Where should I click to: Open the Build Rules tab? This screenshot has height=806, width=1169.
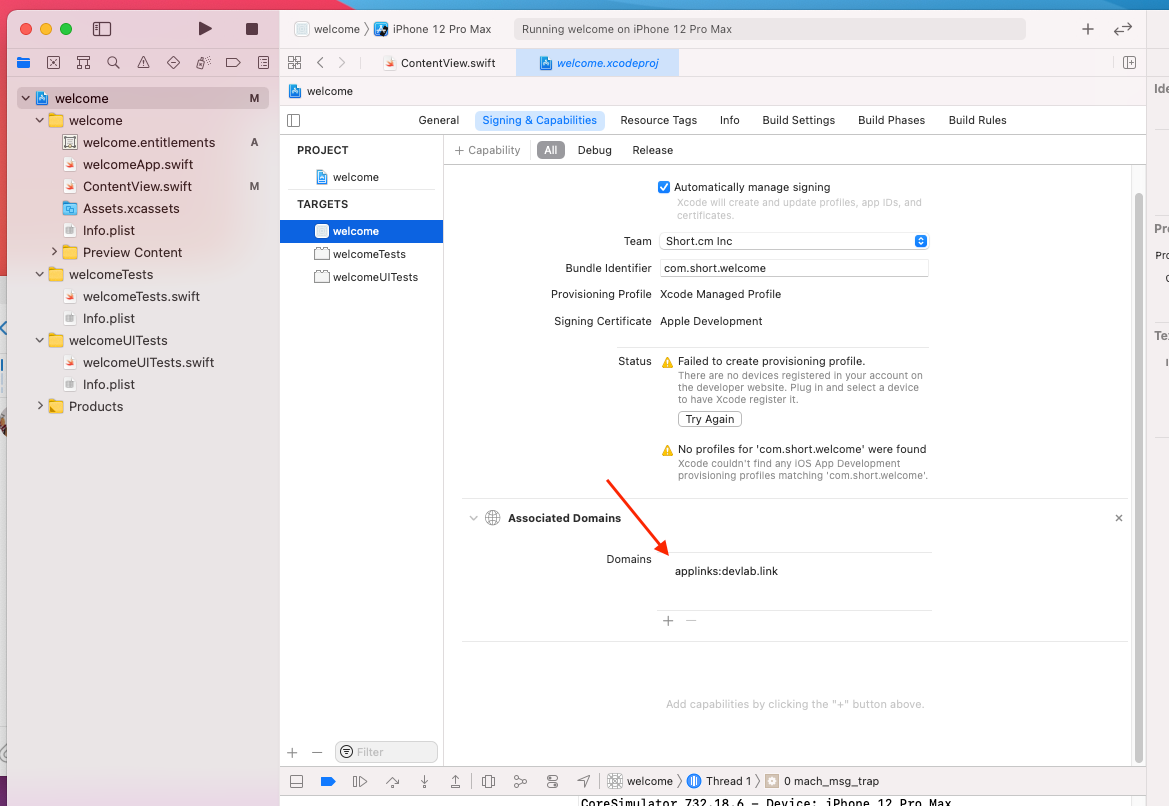(x=977, y=120)
